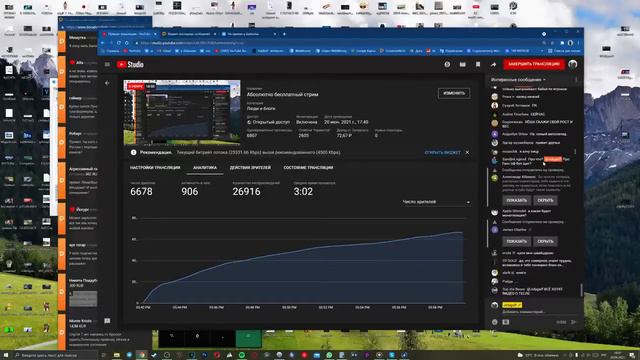Click the open widget link in recommendation

442,152
